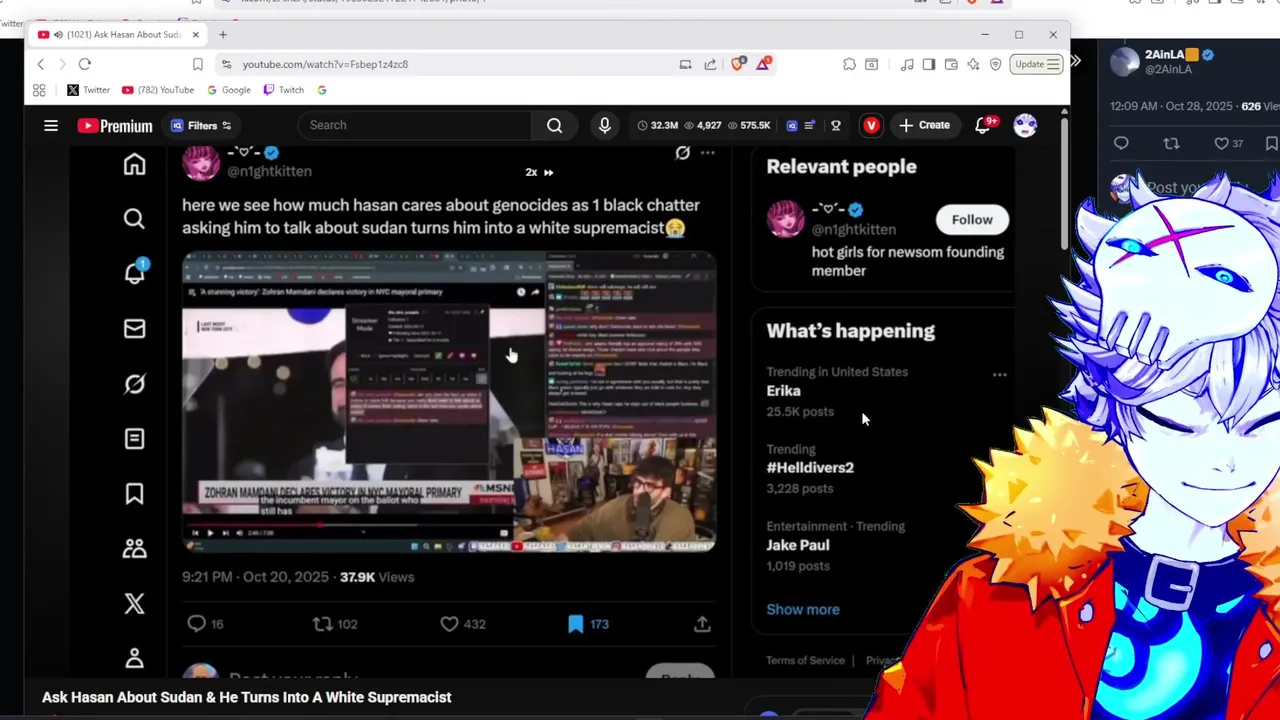
Task: Open the trending topic Erika
Action: click(784, 391)
